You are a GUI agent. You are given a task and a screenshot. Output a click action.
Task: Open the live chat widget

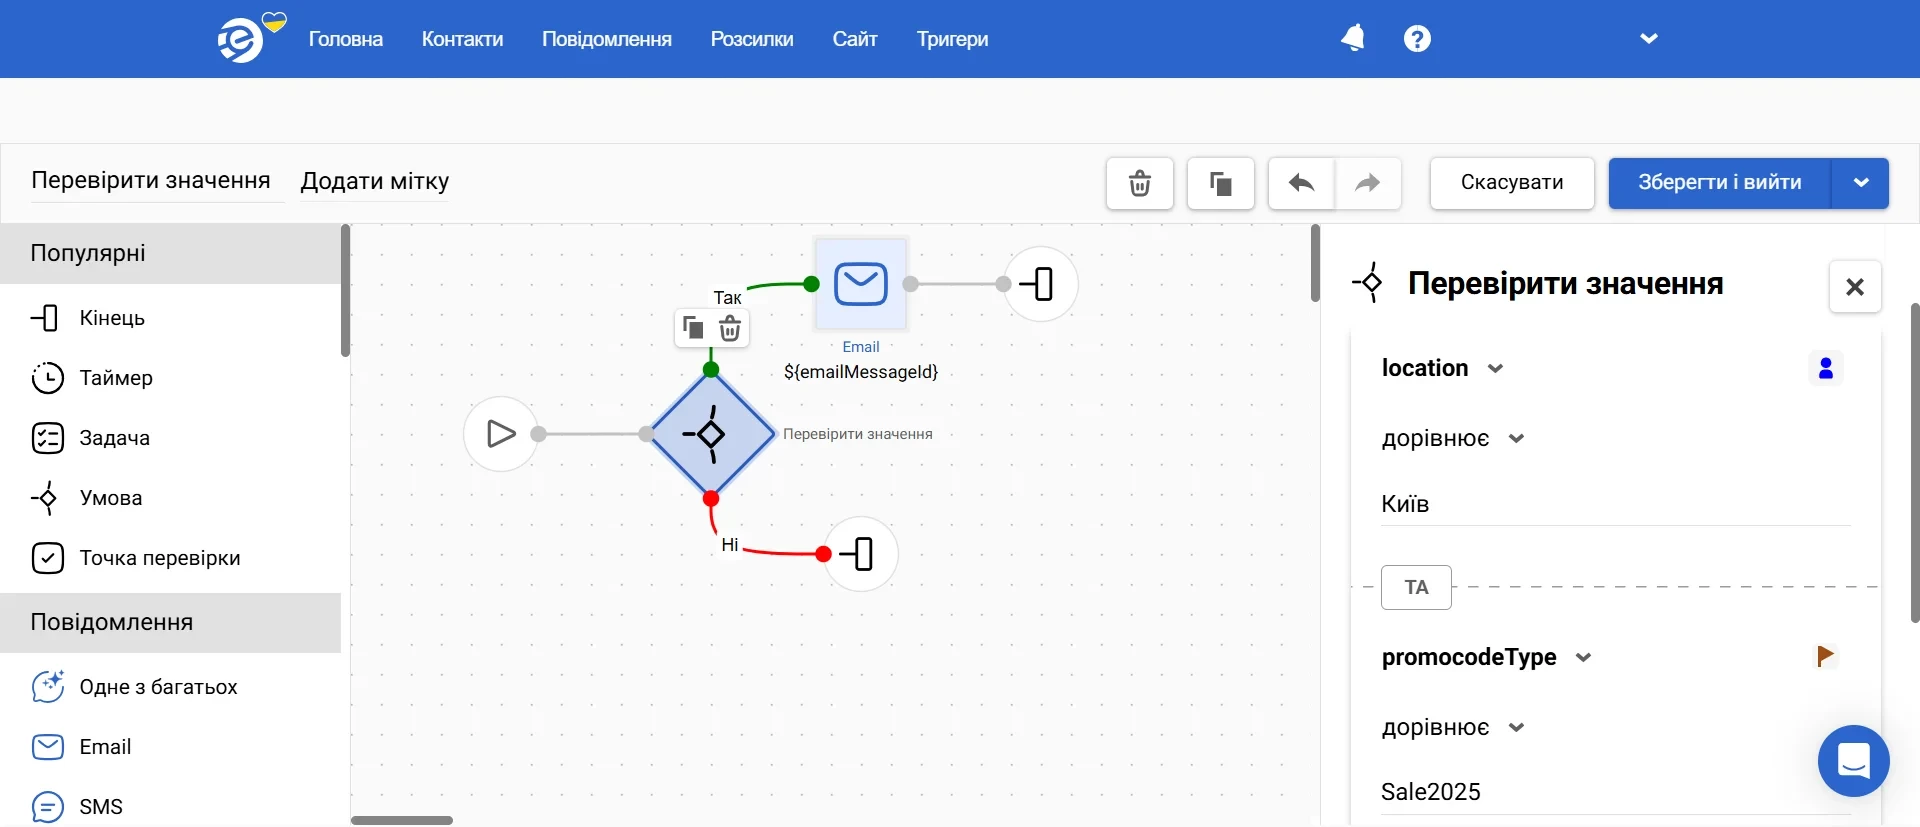click(1853, 761)
